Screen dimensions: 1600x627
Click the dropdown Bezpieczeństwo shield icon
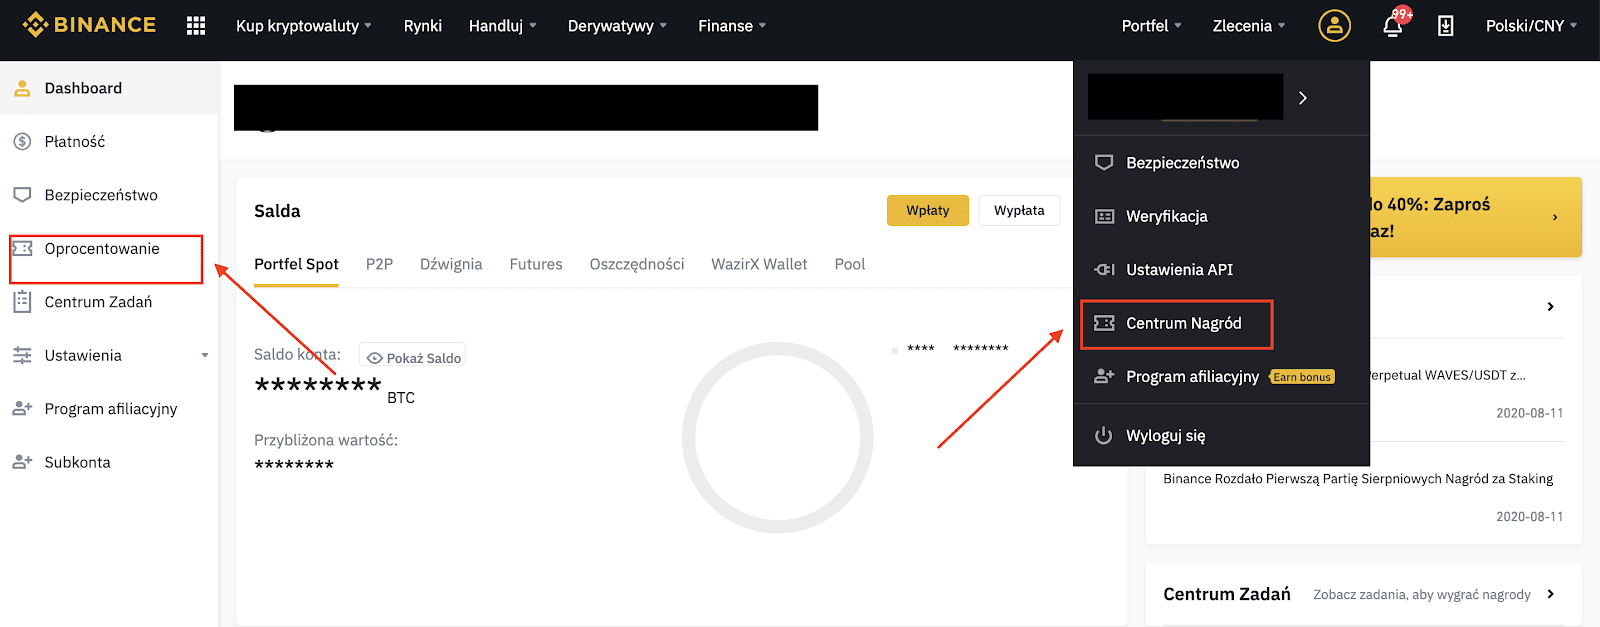pos(1104,163)
